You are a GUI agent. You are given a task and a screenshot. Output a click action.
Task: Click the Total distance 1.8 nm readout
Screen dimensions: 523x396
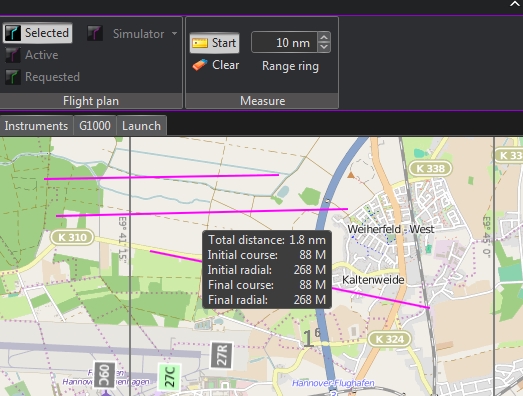pos(267,240)
